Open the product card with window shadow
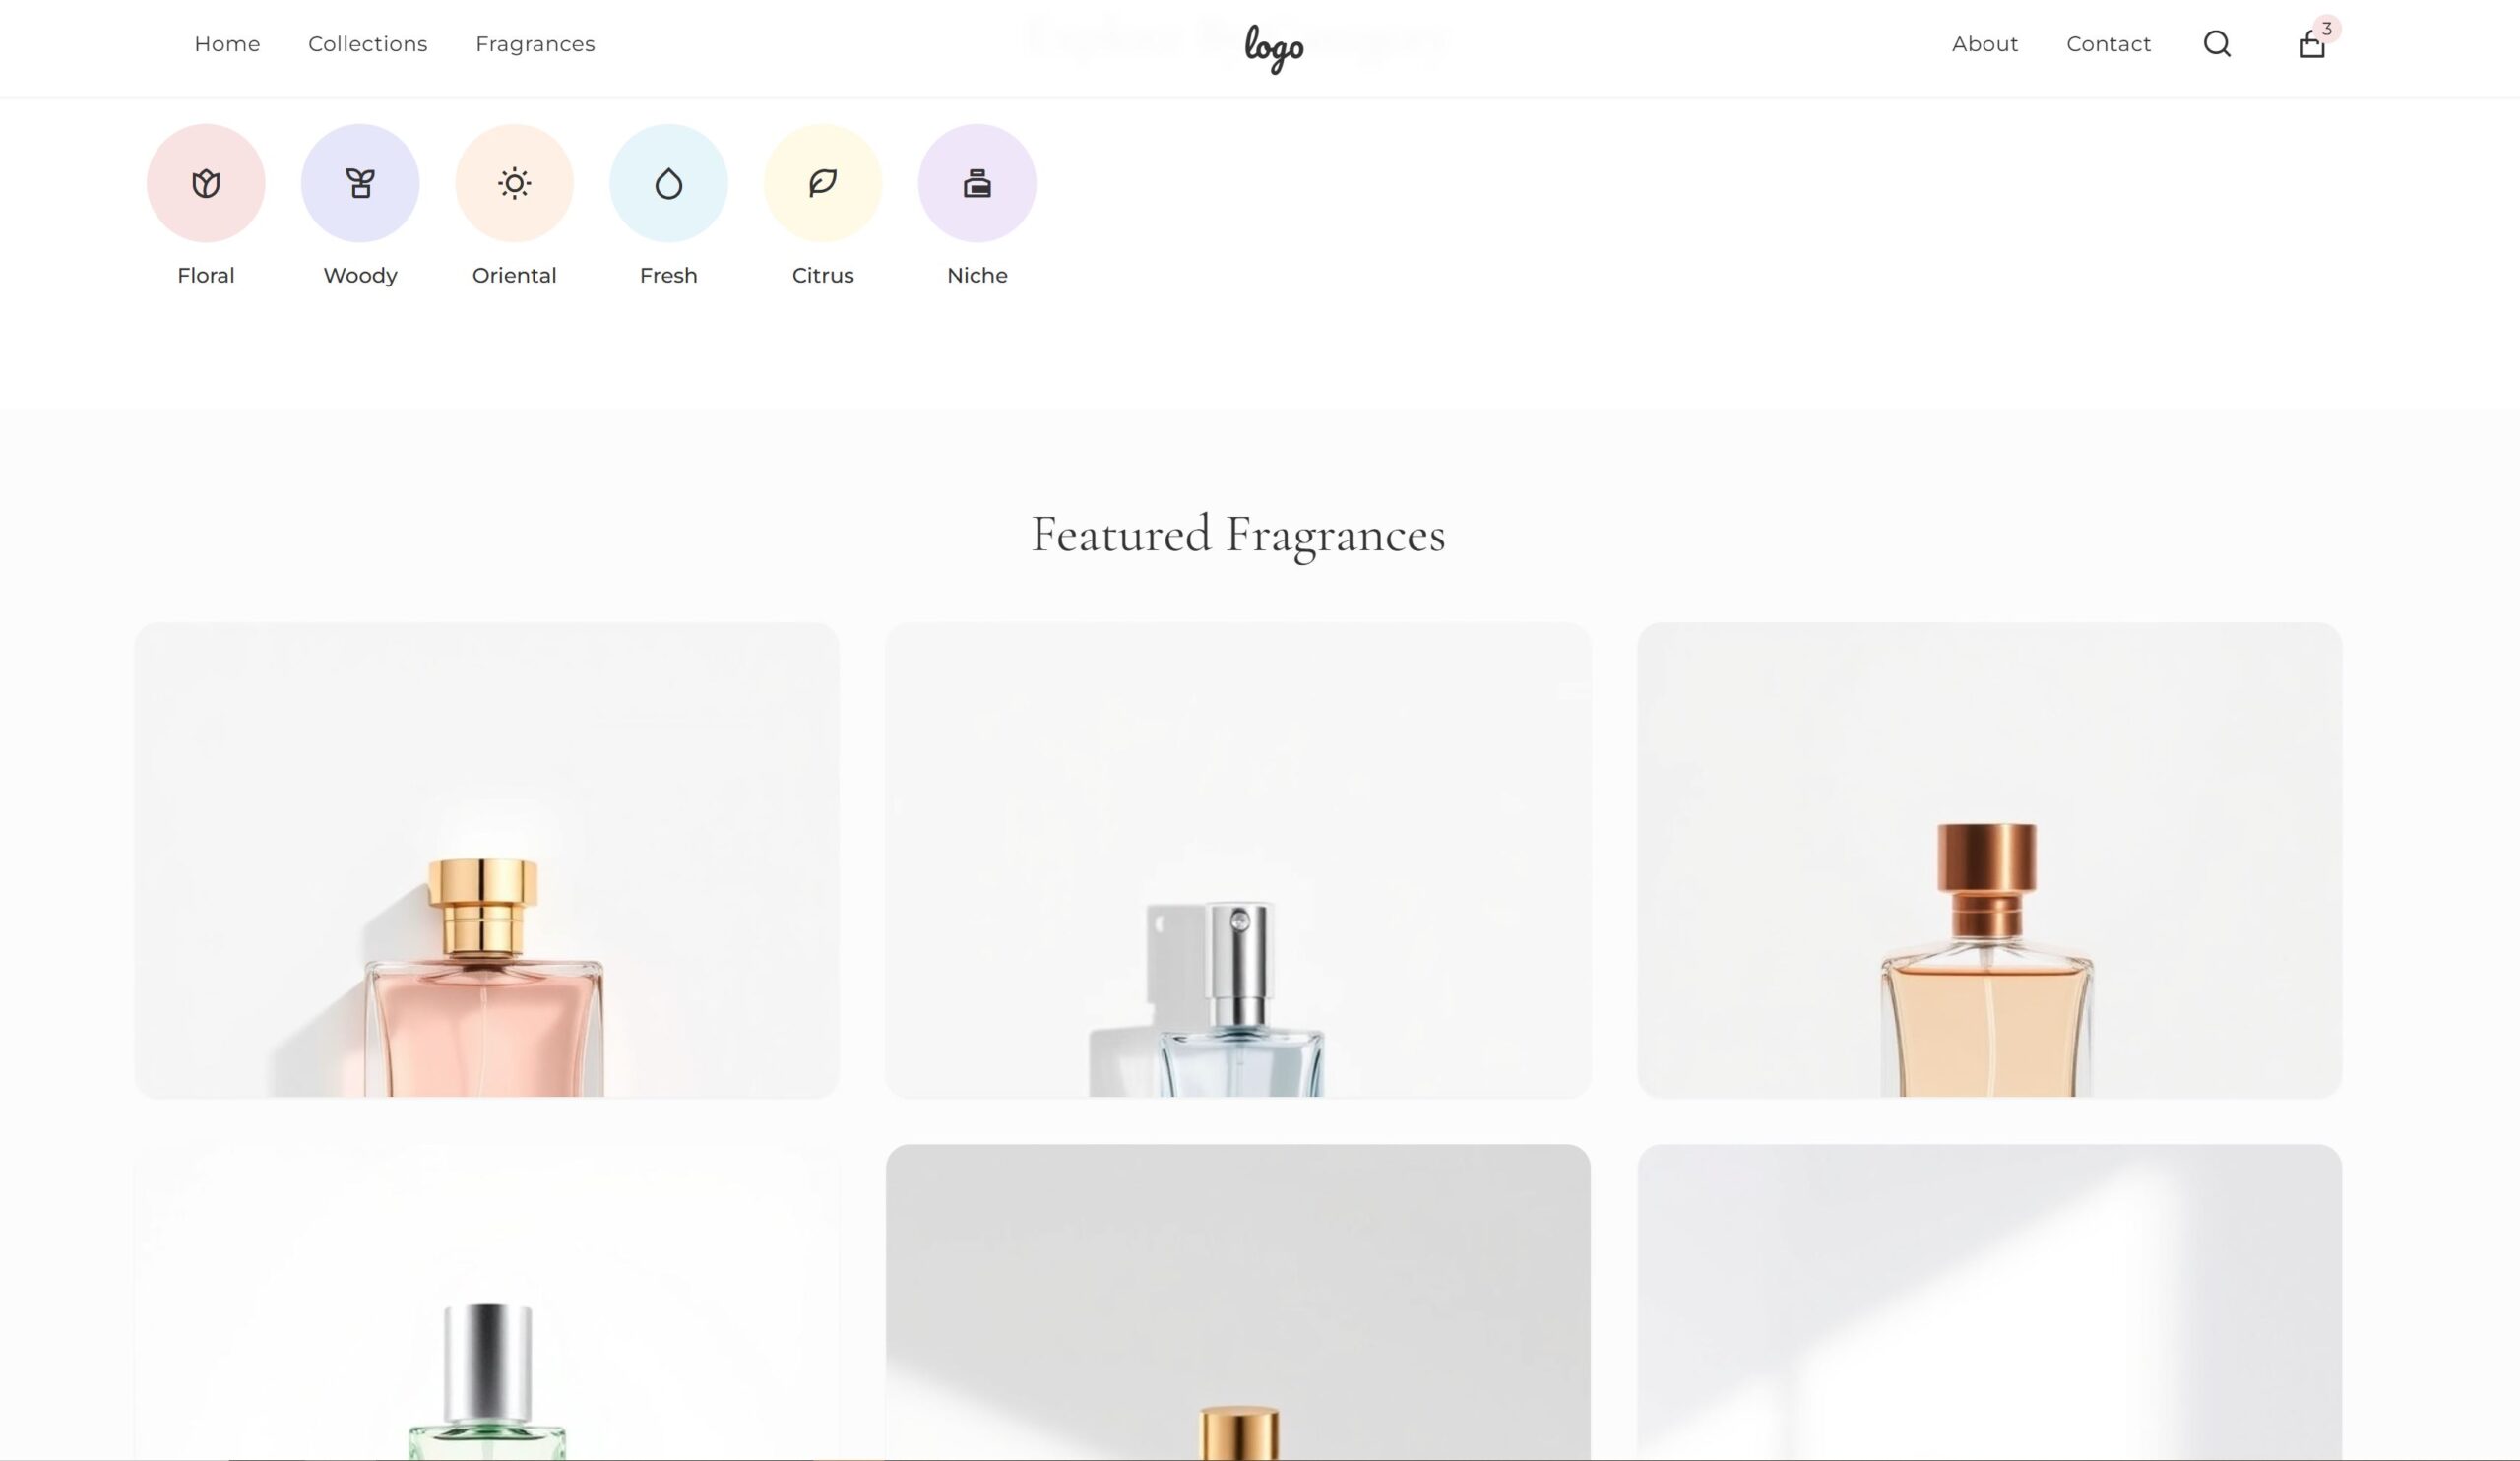2520x1461 pixels. point(1989,1302)
